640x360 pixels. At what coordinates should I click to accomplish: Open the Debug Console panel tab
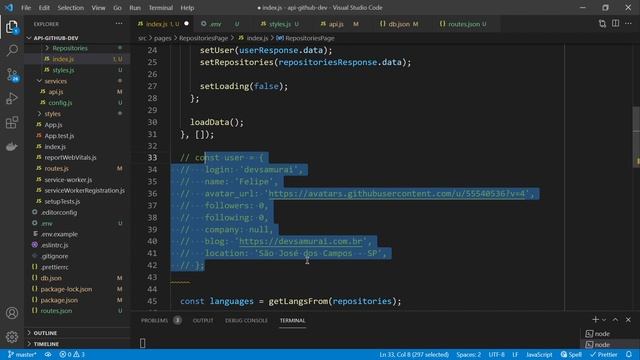[x=247, y=320]
